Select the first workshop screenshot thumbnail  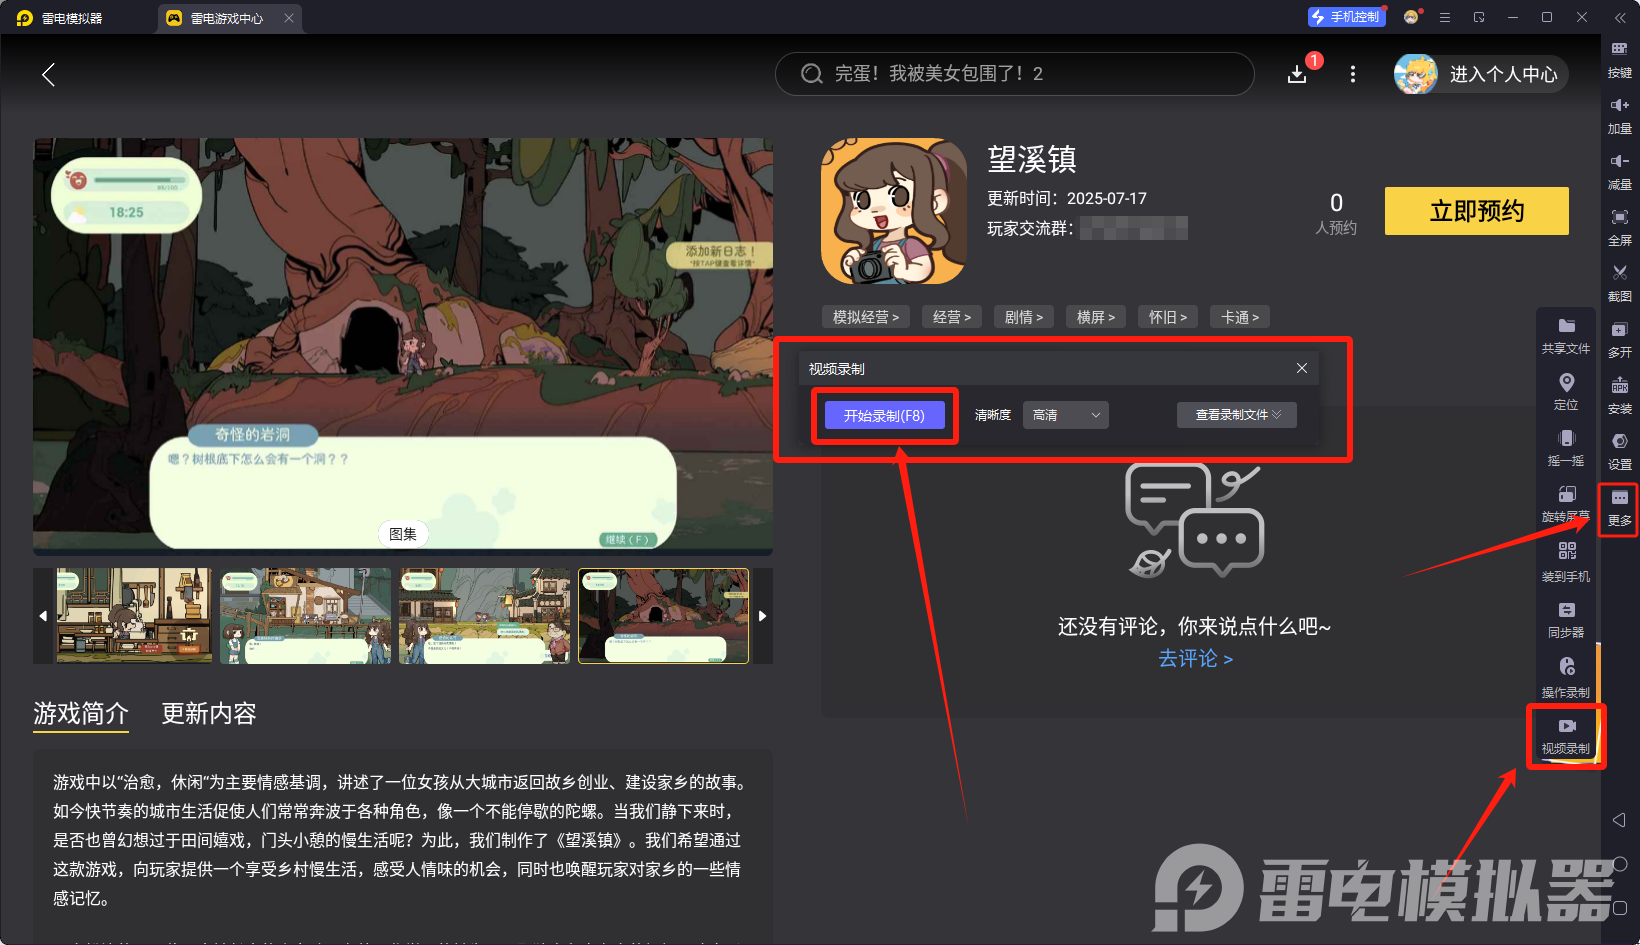134,616
